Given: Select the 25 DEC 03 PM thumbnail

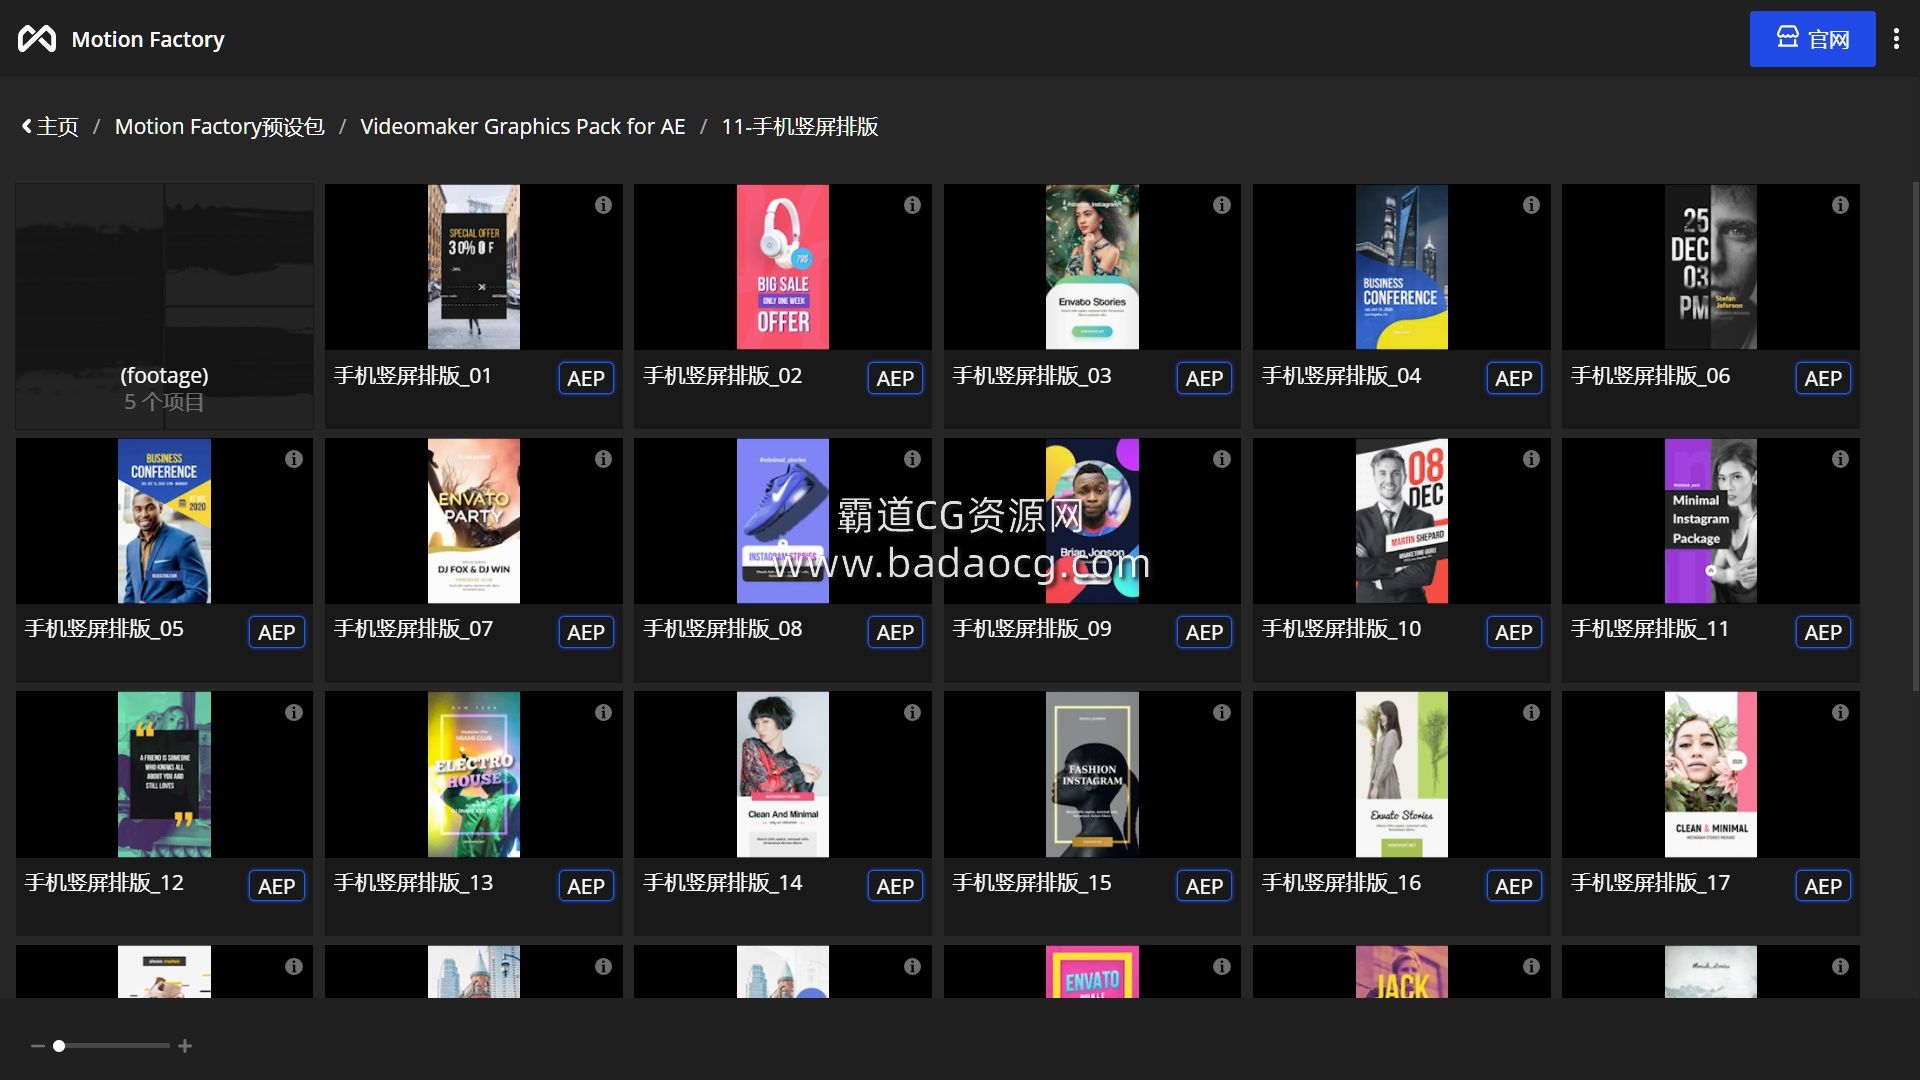Looking at the screenshot, I should tap(1711, 267).
